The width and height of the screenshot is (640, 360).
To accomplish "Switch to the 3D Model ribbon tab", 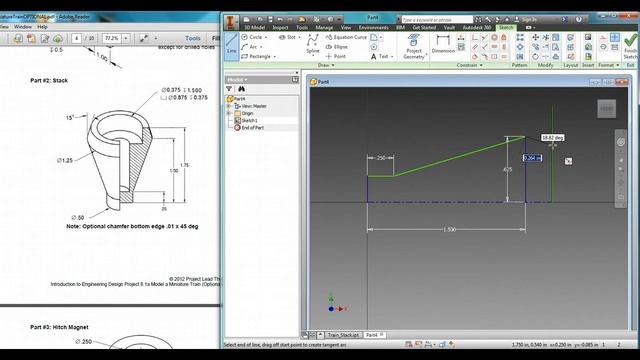I will coord(254,28).
